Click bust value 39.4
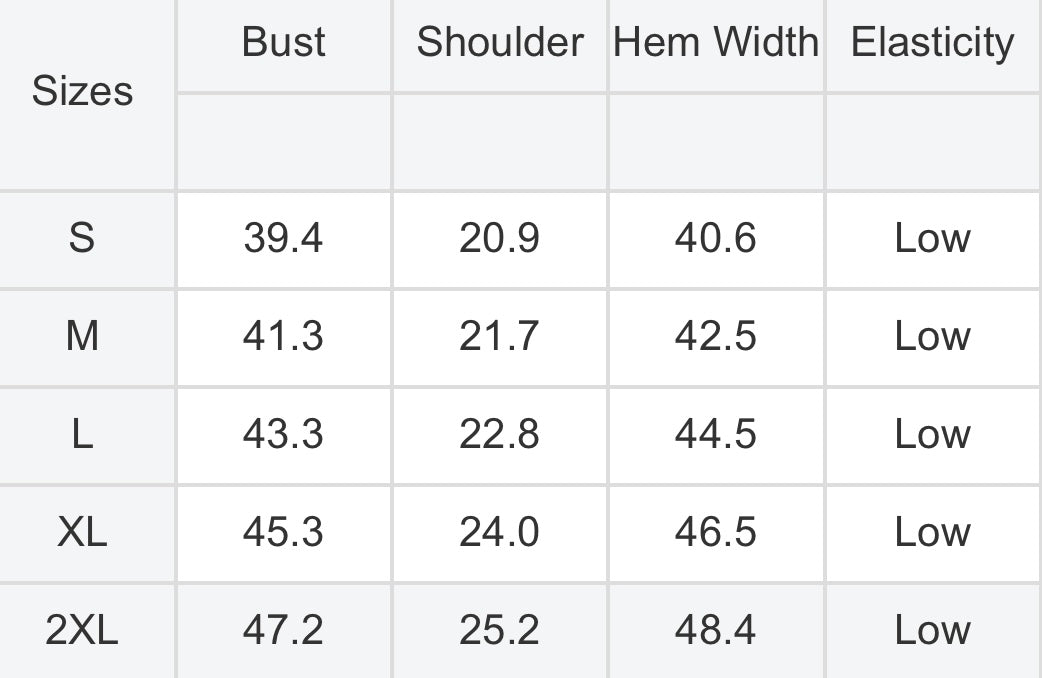Viewport: 1043px width, 678px height. [284, 238]
